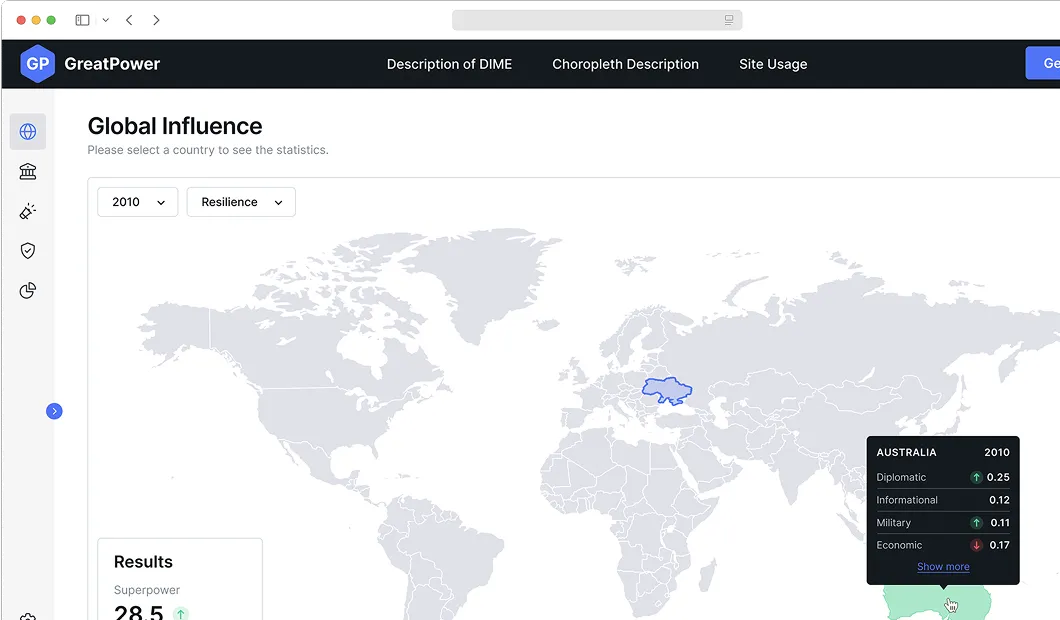Viewport: 1060px width, 620px height.
Task: Open the globe Global Influence sidebar icon
Action: (28, 131)
